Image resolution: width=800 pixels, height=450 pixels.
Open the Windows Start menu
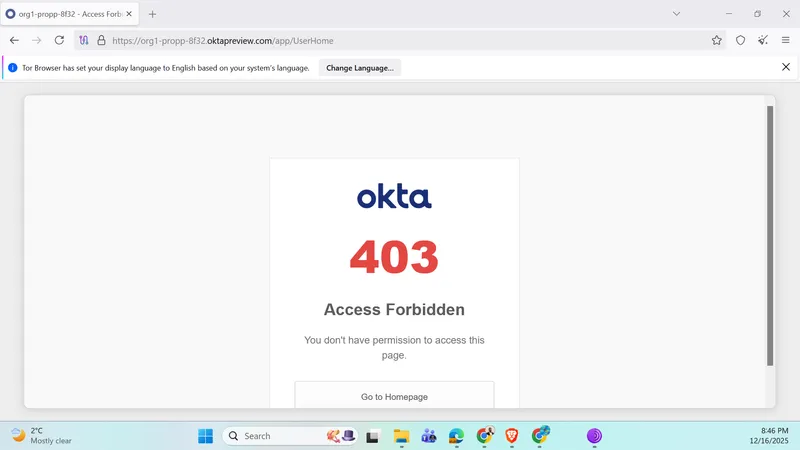tap(206, 436)
